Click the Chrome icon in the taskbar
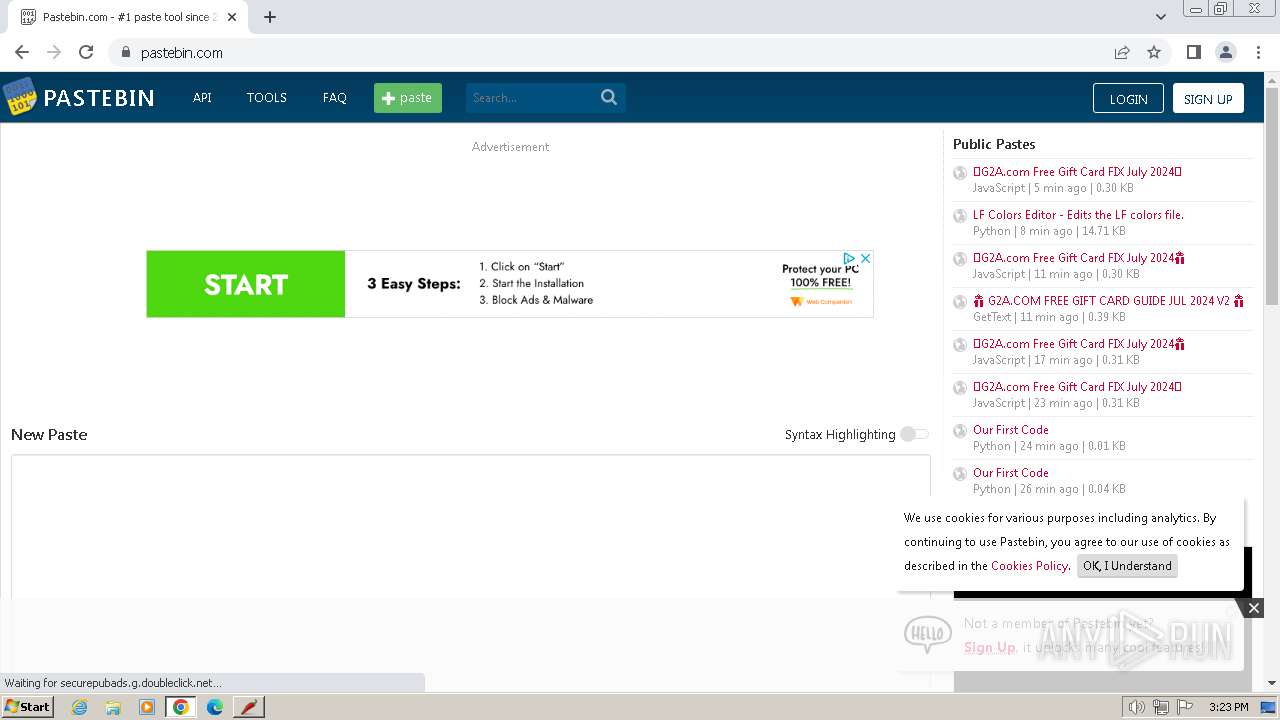This screenshot has height=720, width=1280. 181,707
